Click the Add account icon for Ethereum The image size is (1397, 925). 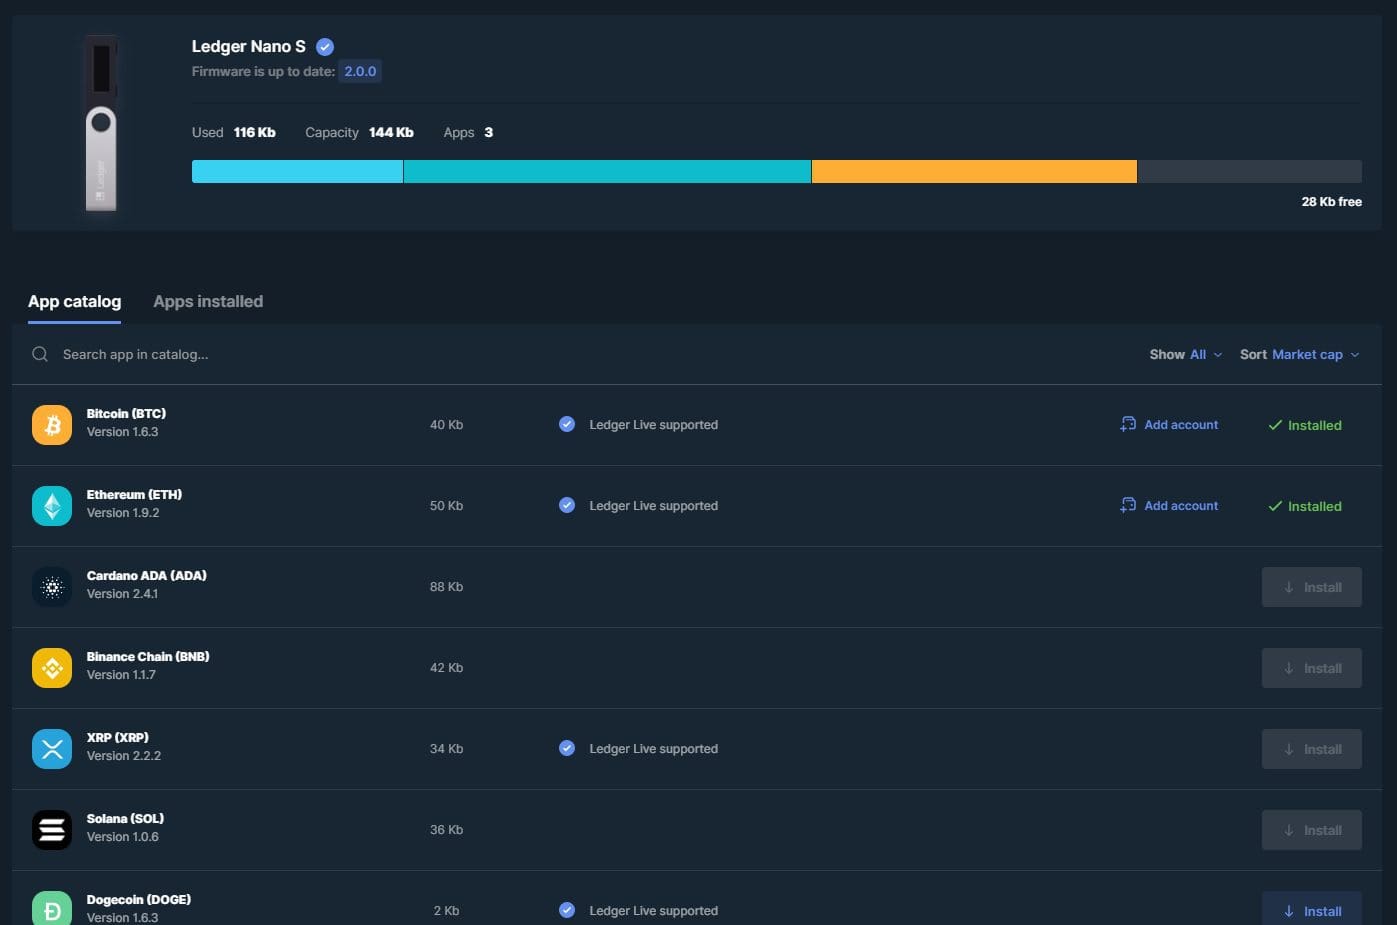[x=1128, y=505]
